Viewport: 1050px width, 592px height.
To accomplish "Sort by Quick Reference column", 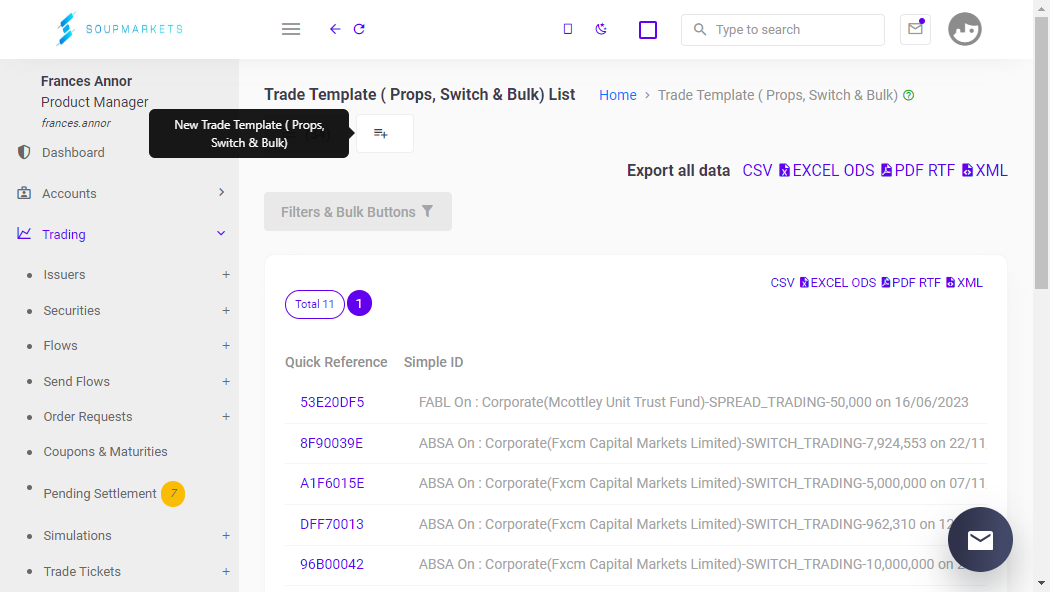I will pos(336,362).
